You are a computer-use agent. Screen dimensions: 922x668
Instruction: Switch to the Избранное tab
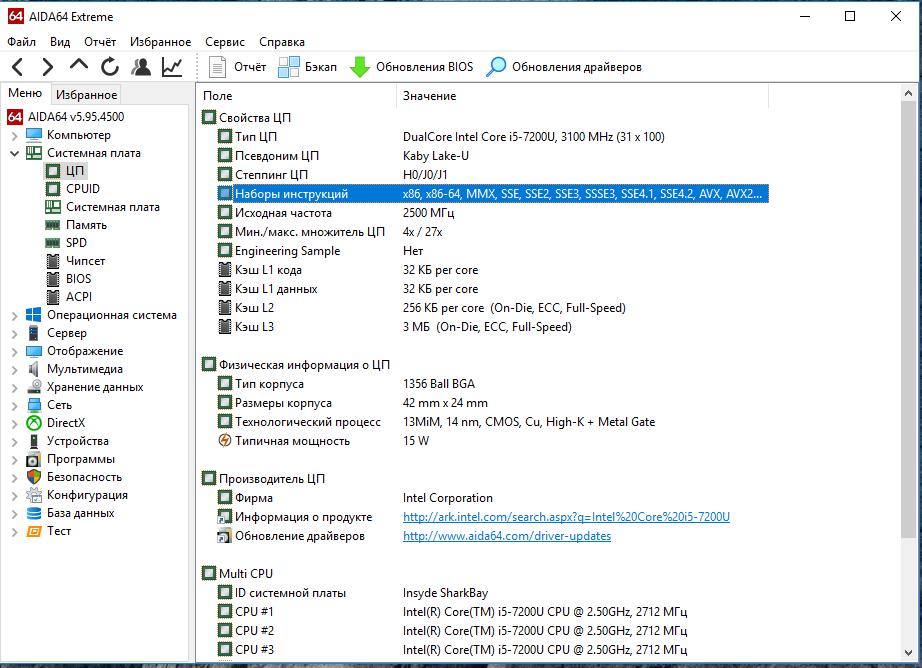86,95
